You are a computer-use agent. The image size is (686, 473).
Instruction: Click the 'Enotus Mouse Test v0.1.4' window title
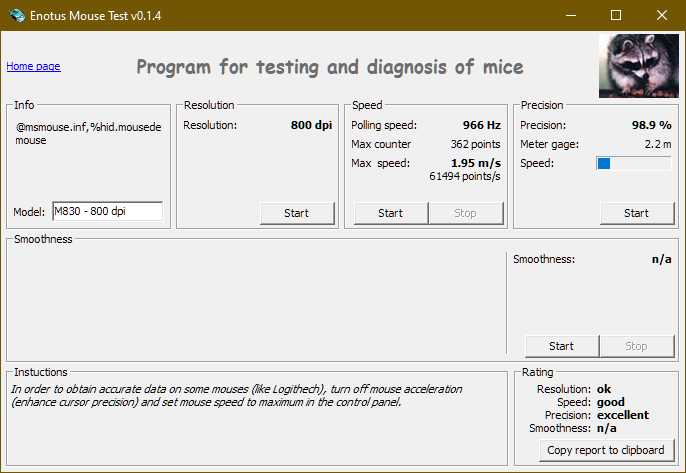tap(95, 16)
